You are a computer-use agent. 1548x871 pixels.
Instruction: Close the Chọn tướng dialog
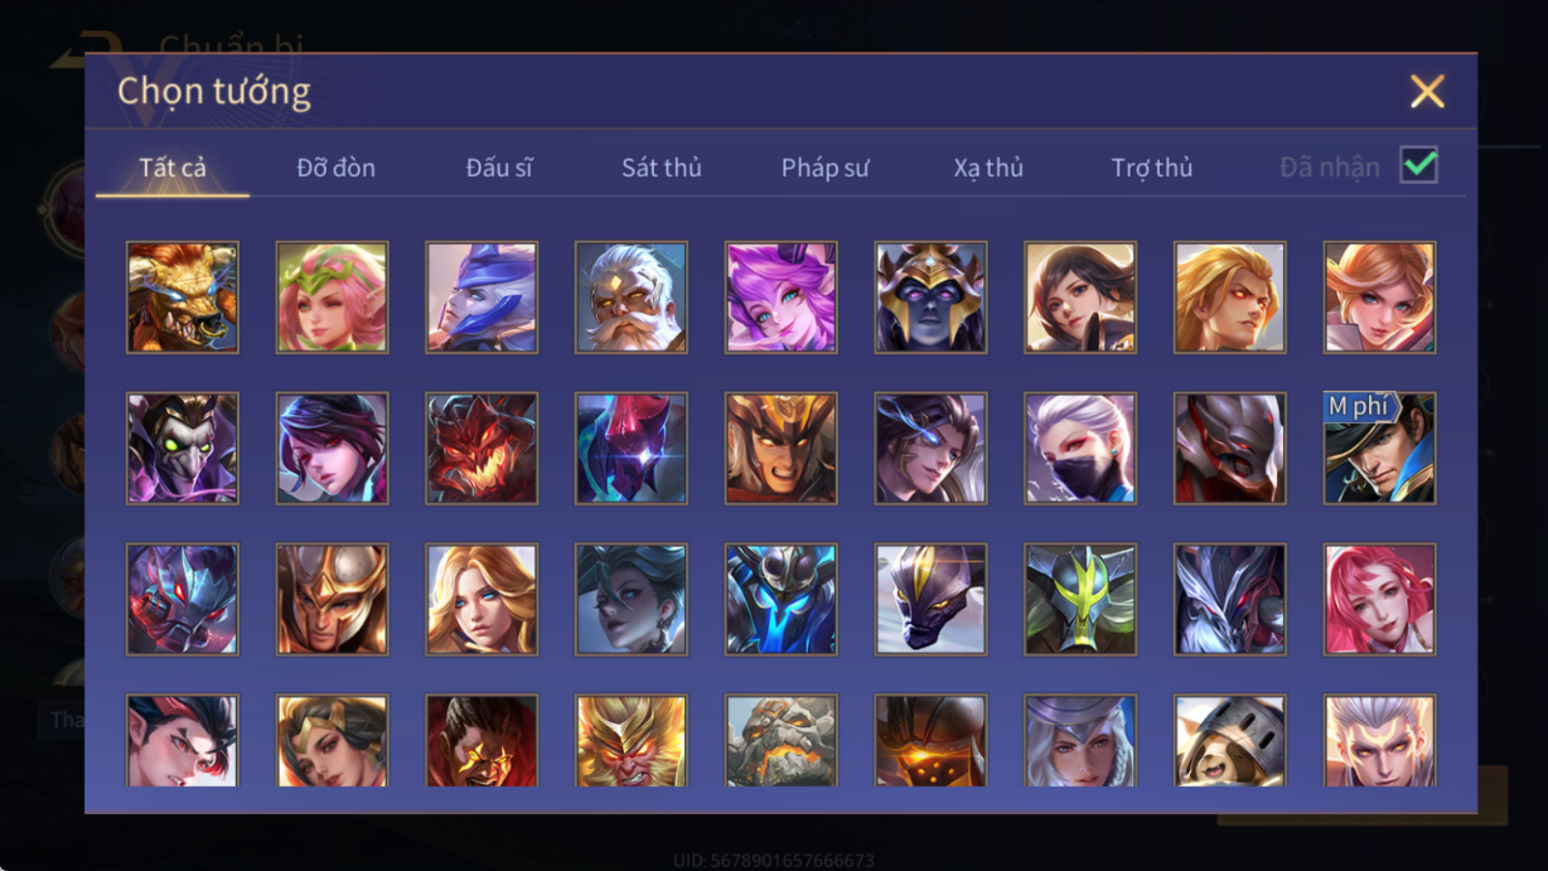pos(1427,91)
